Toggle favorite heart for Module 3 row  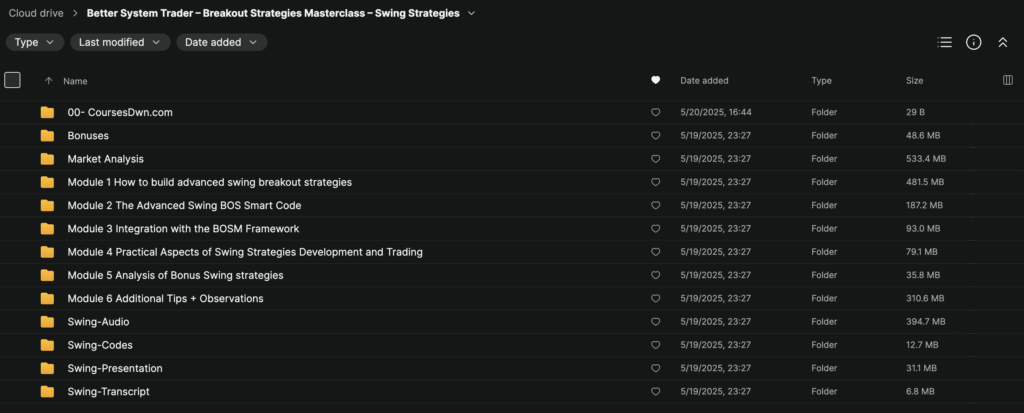pyautogui.click(x=656, y=229)
